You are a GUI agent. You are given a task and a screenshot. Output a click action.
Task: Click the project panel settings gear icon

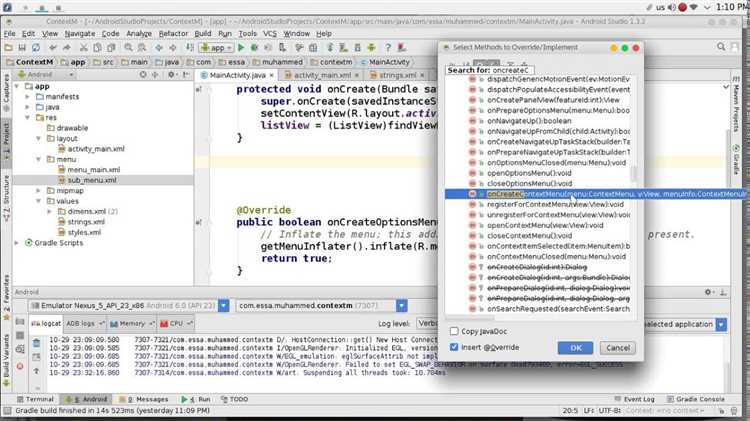(x=171, y=75)
